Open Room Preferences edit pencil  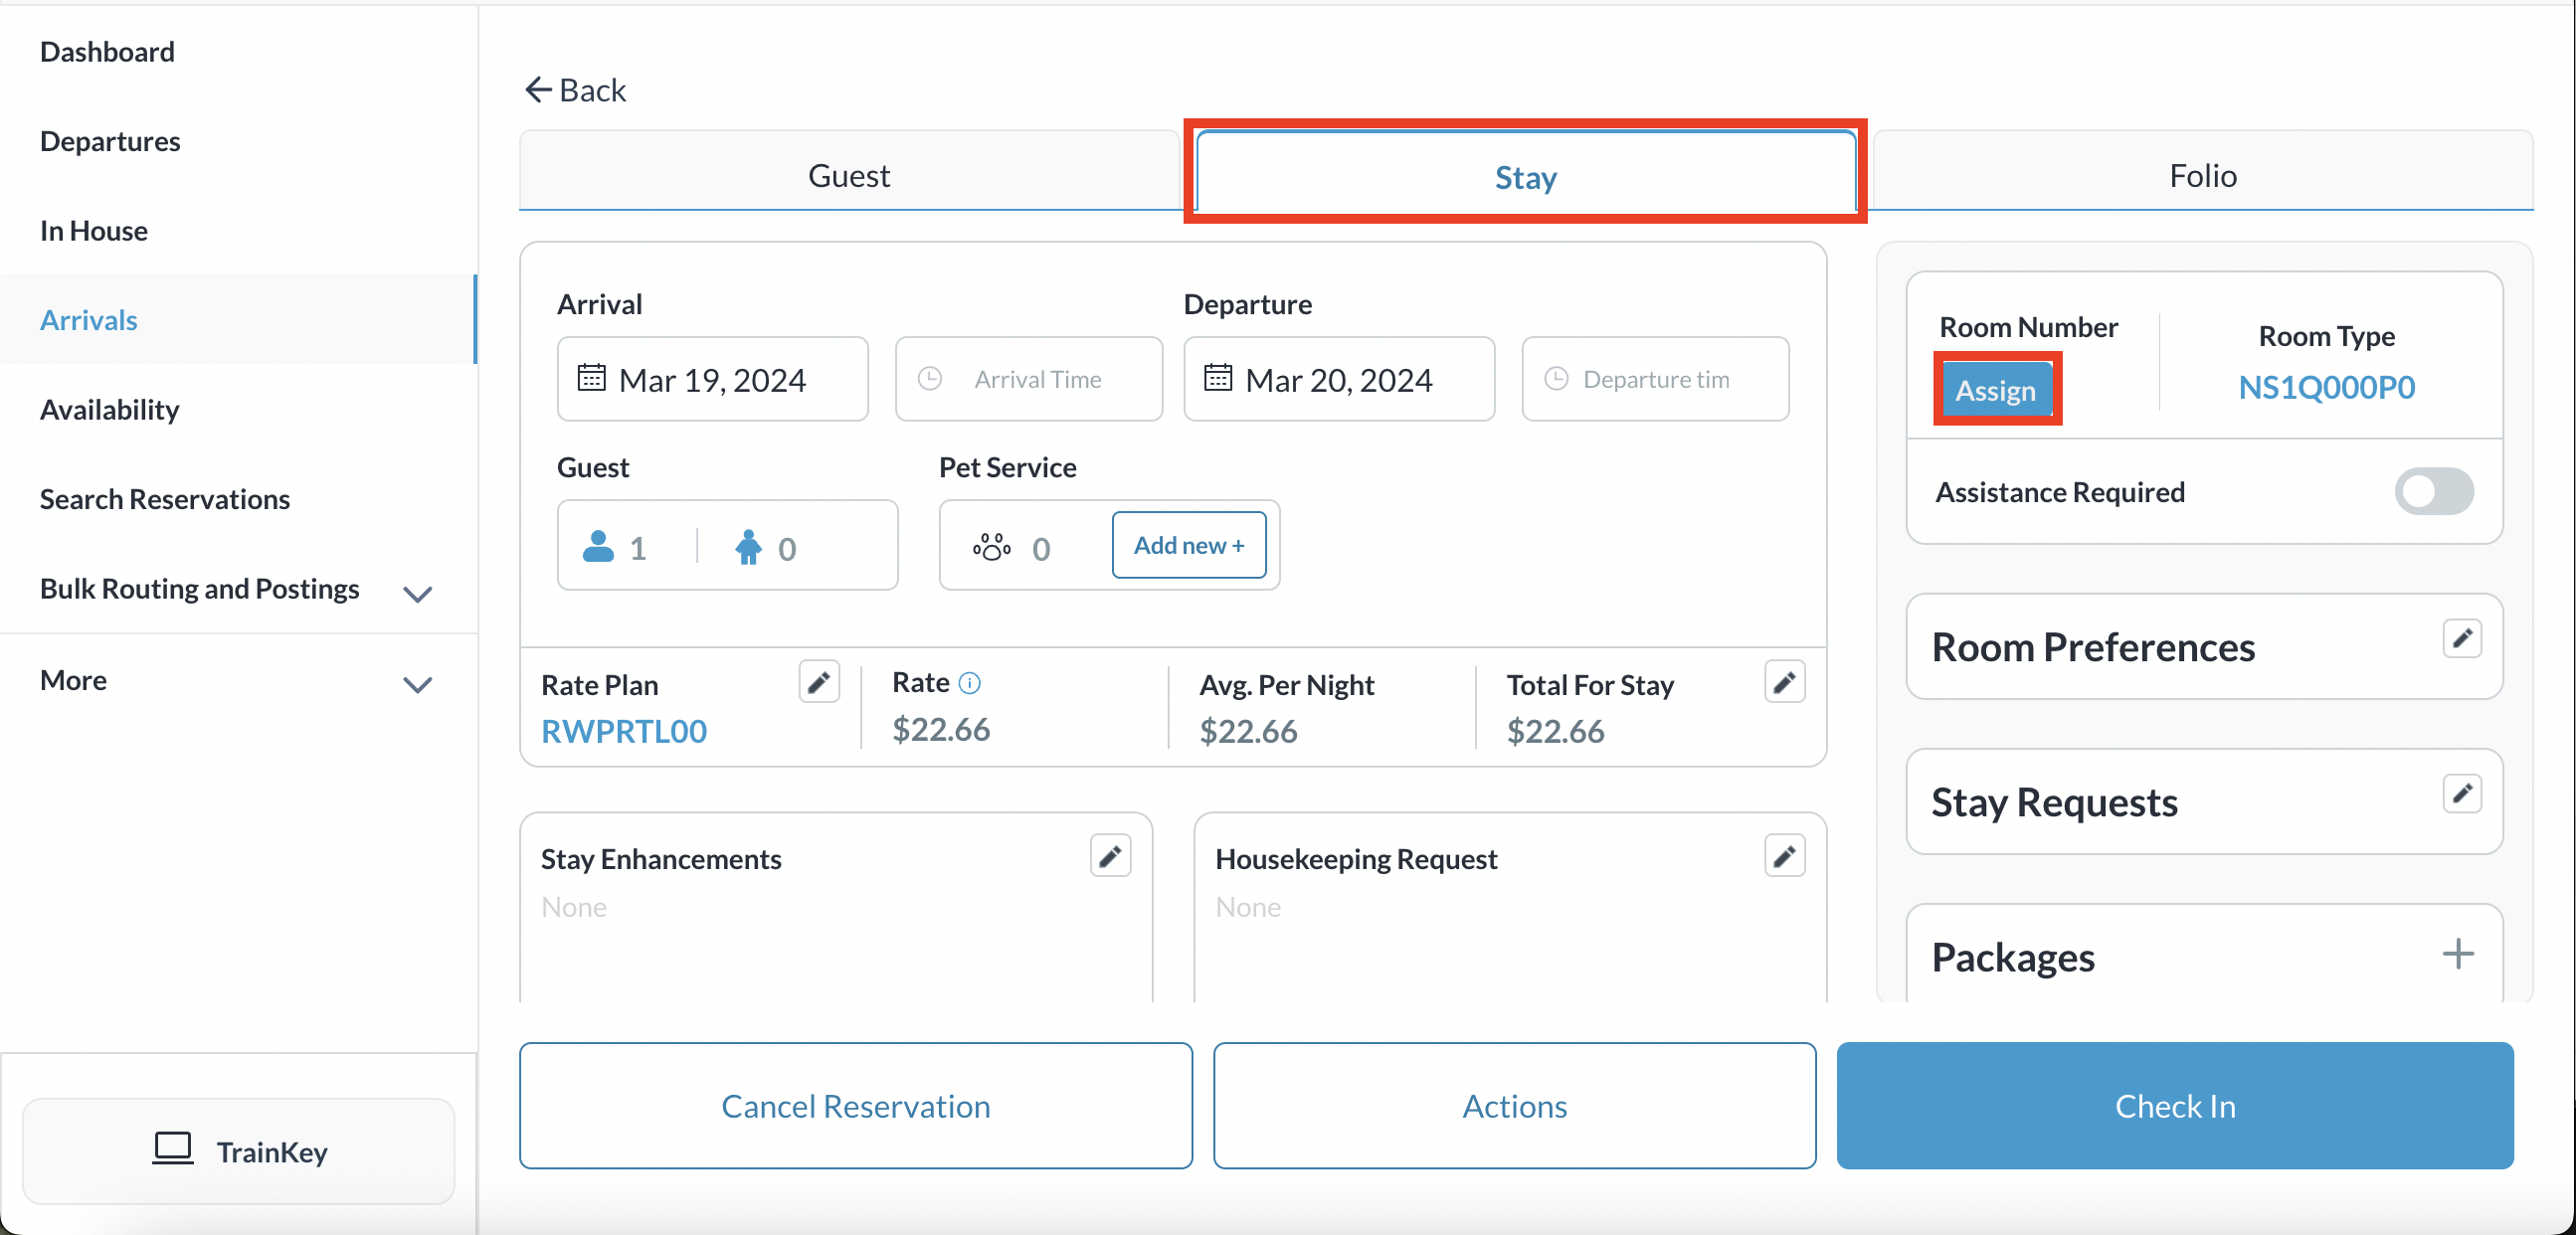[2461, 639]
